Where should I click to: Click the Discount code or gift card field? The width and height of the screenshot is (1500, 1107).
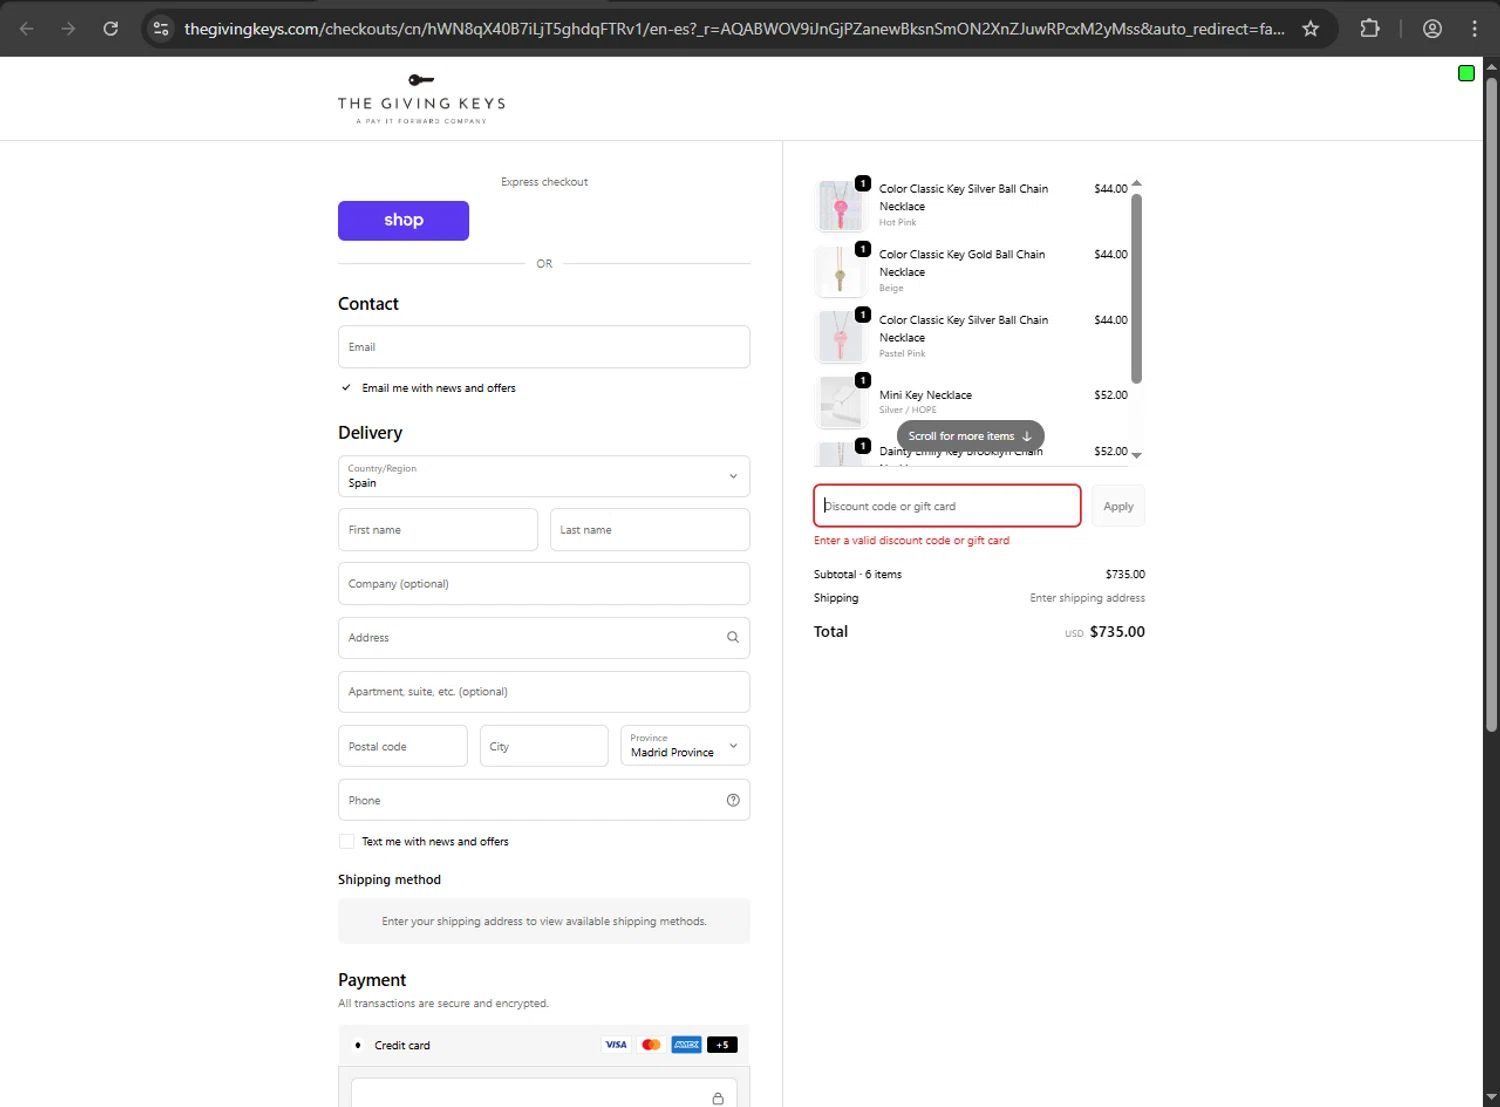947,506
